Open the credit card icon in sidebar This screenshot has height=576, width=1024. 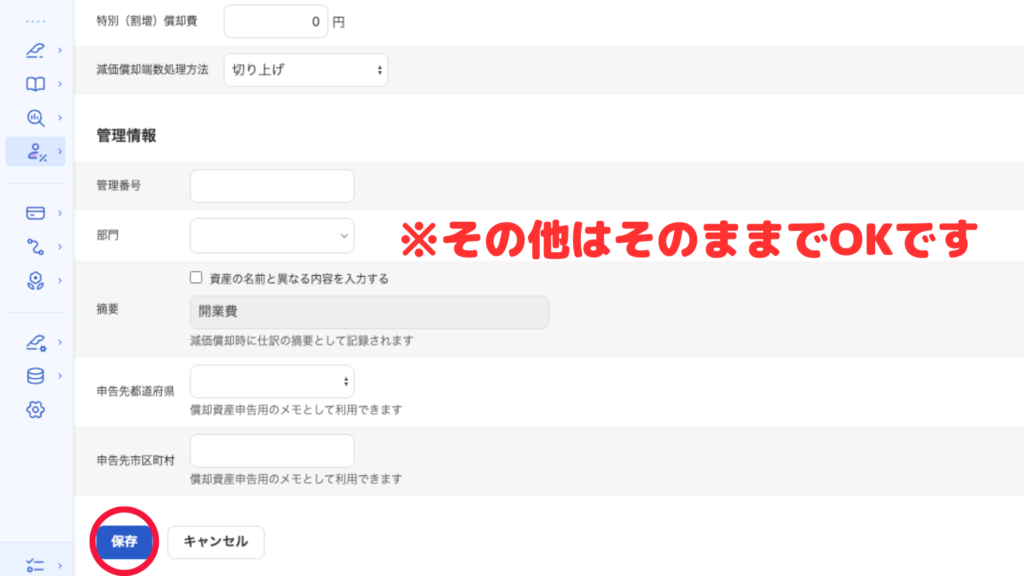[35, 213]
